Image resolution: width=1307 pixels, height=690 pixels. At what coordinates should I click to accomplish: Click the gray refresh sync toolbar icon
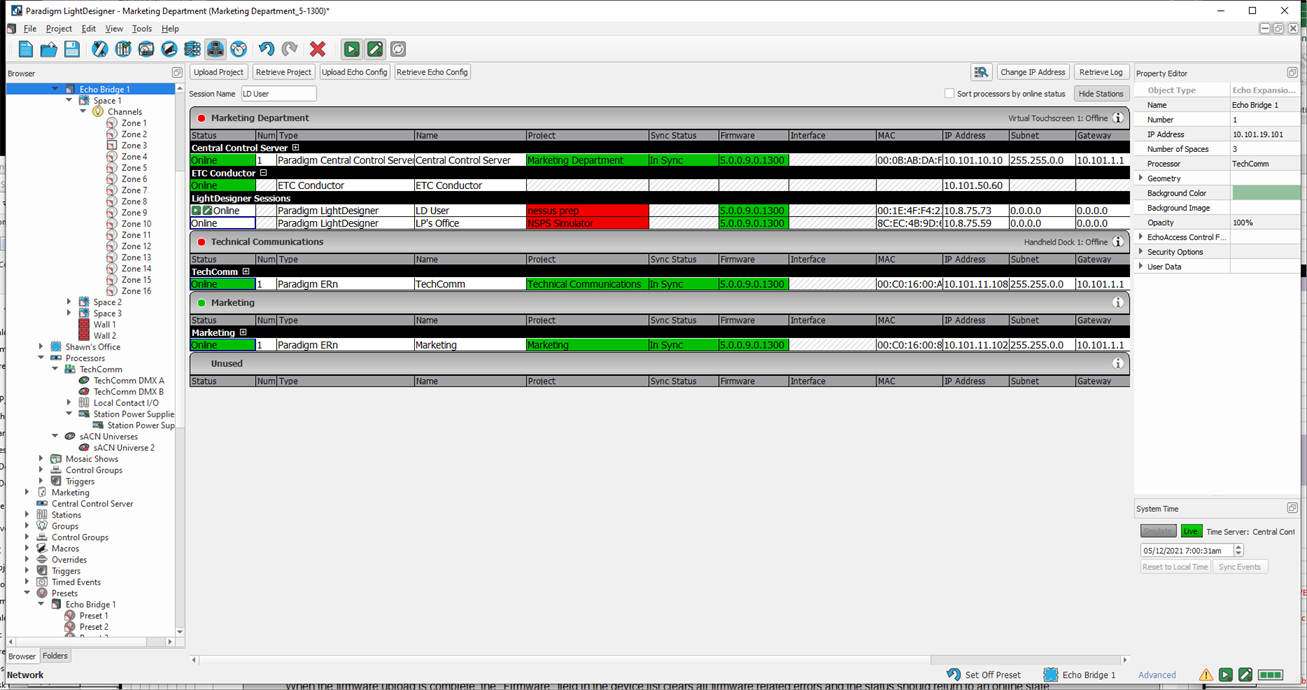[x=398, y=49]
